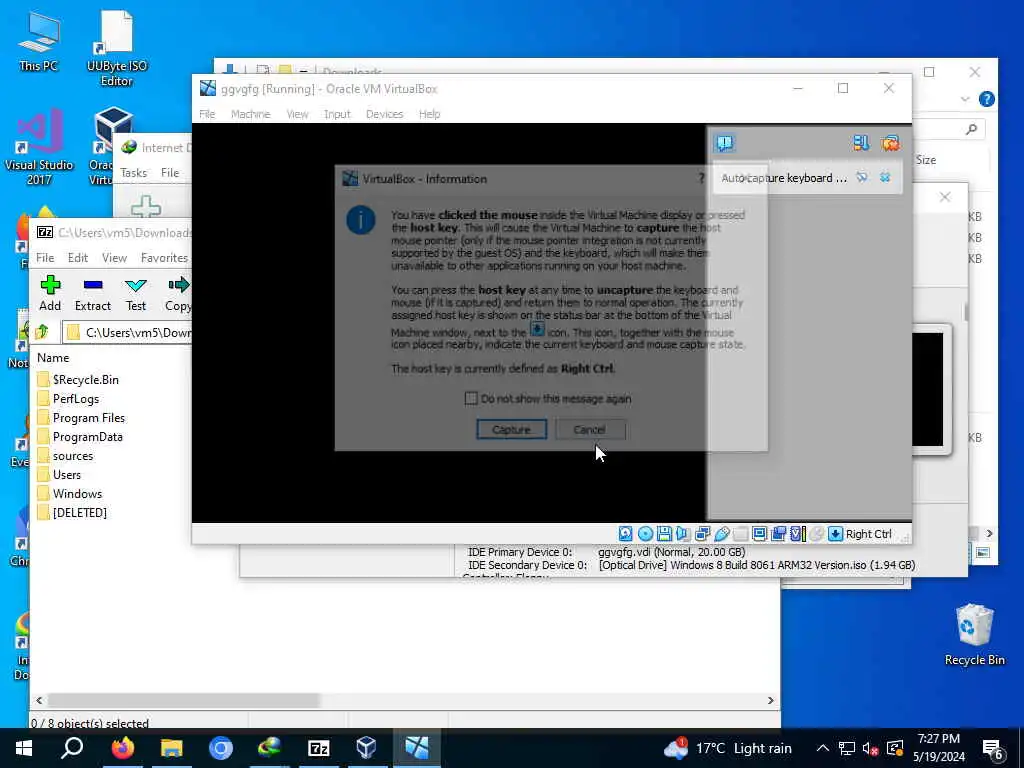This screenshot has height=768, width=1024.
Task: Click the host key down-arrow icon
Action: 835,534
